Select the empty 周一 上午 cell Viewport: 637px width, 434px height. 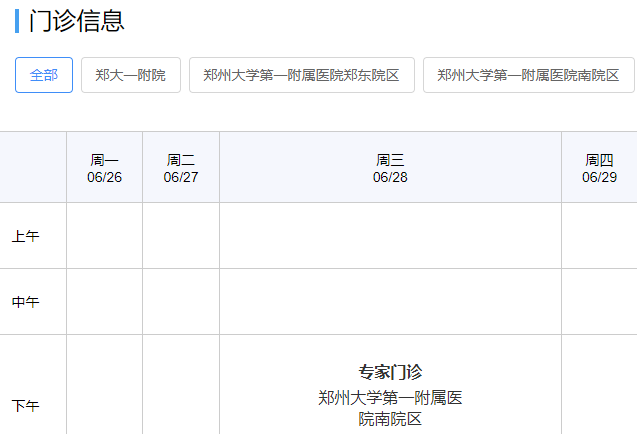[x=104, y=236]
